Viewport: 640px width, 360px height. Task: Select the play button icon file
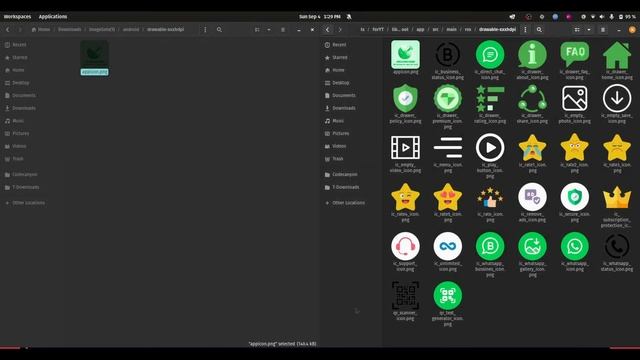pos(490,148)
